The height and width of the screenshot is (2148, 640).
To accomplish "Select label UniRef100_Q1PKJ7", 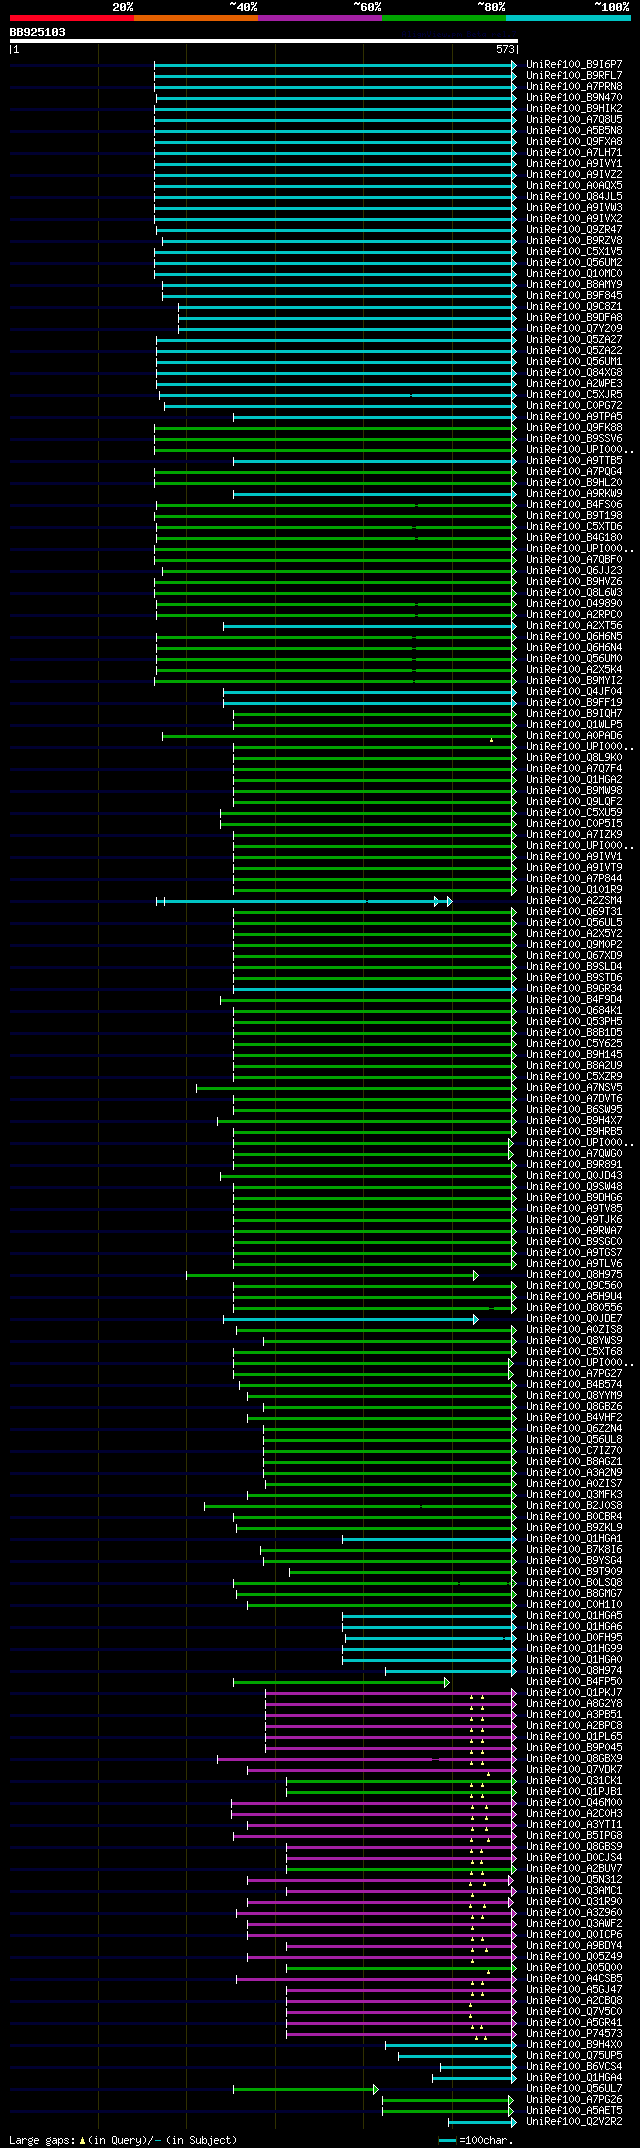I will pos(574,1692).
